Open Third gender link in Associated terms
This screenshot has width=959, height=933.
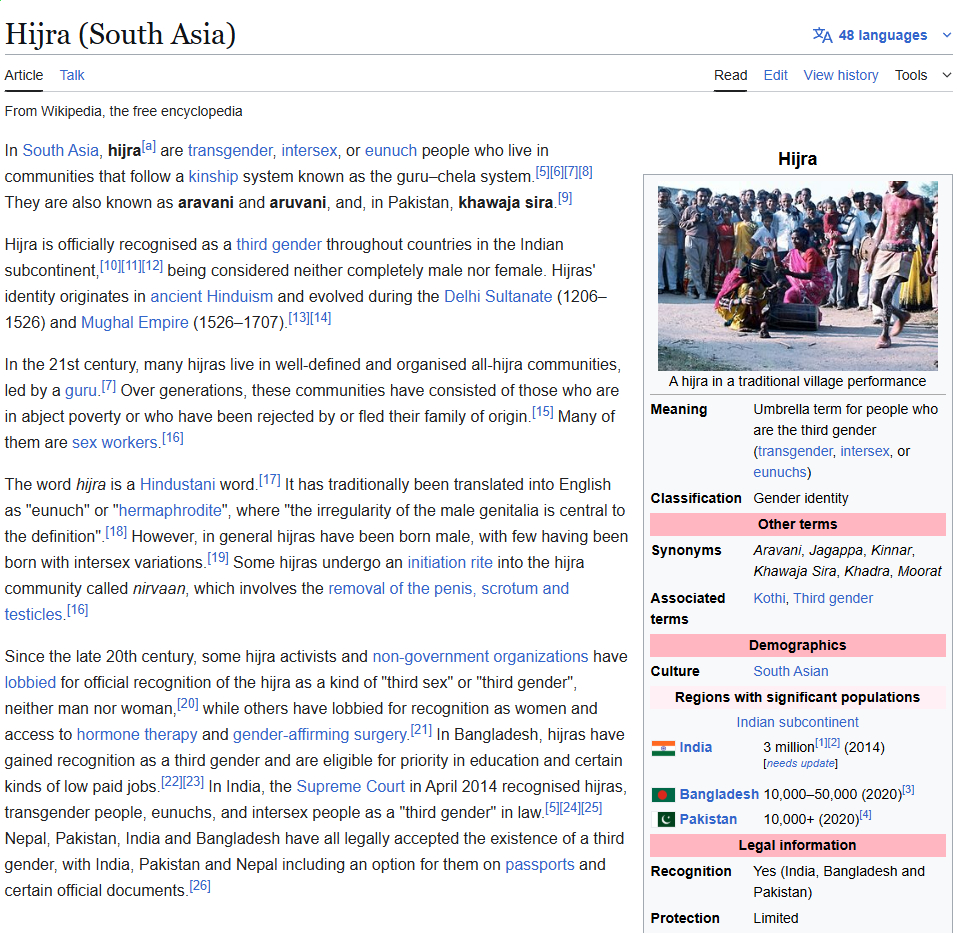(x=832, y=598)
